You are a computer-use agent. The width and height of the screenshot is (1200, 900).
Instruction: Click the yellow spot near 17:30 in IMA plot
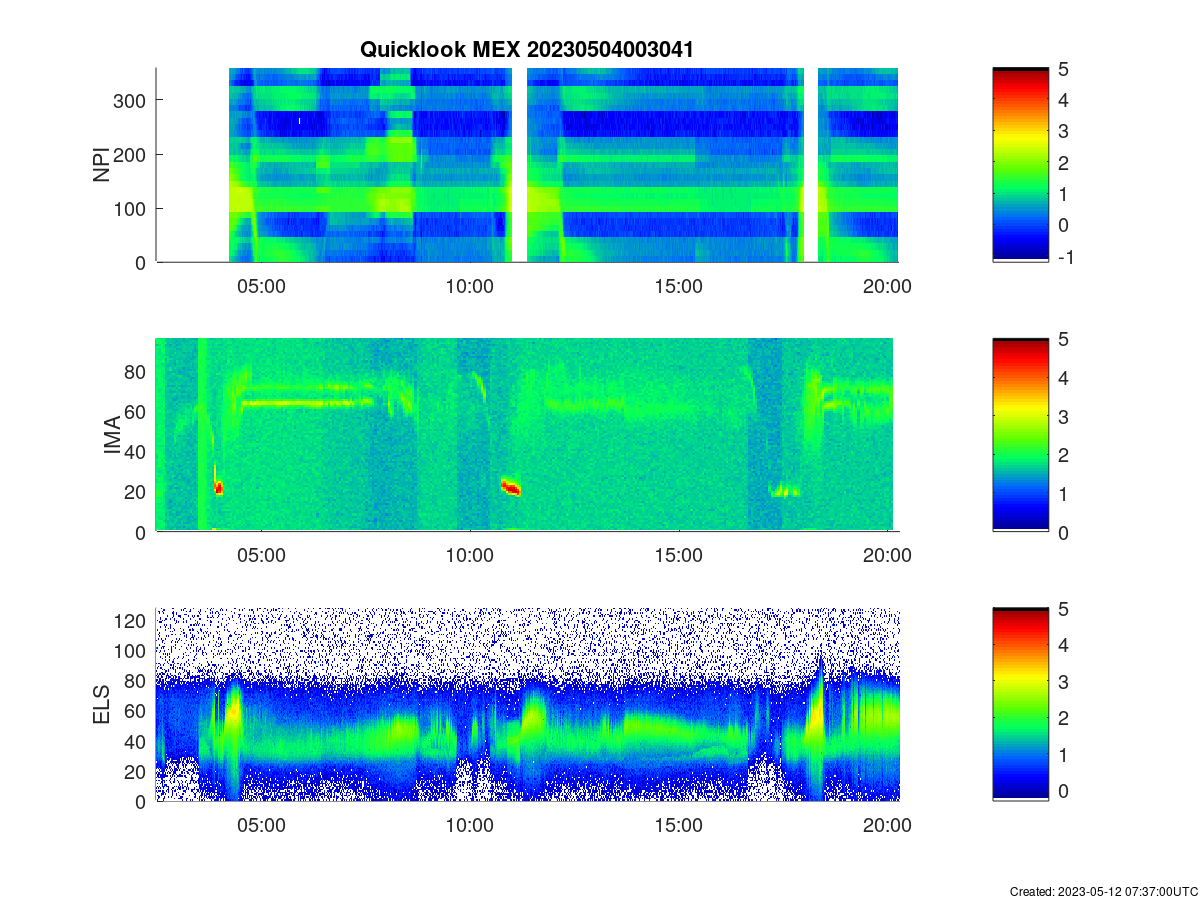pos(785,491)
